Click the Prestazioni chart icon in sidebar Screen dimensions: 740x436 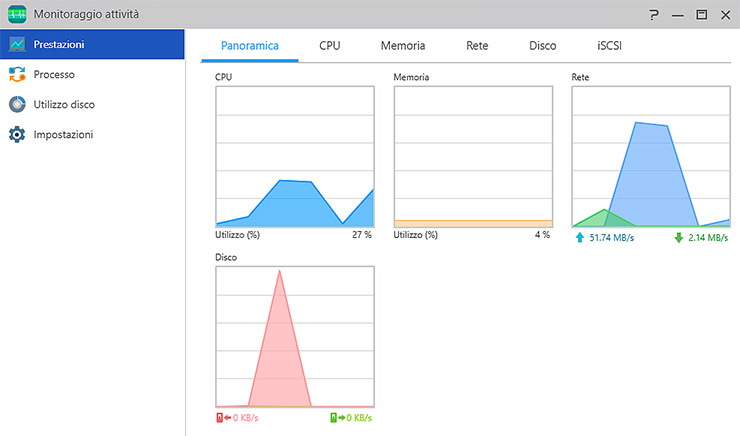click(x=17, y=44)
